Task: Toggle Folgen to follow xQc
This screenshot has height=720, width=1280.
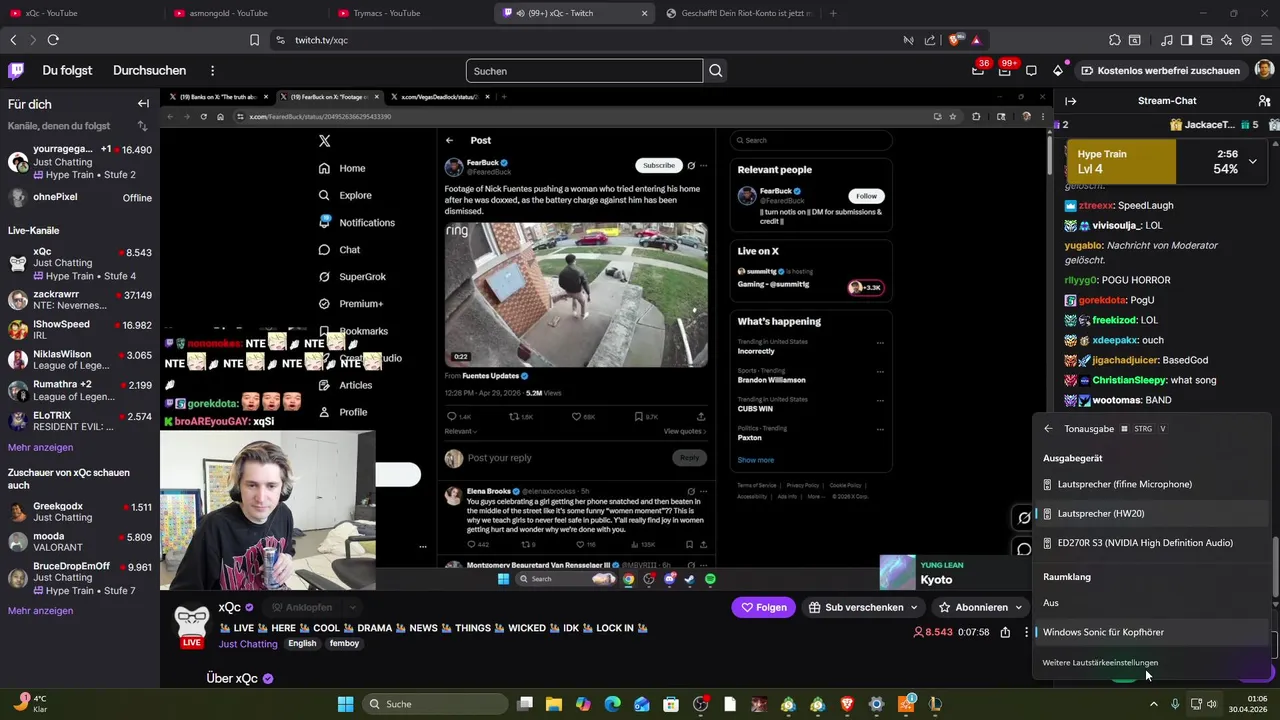Action: pos(765,607)
